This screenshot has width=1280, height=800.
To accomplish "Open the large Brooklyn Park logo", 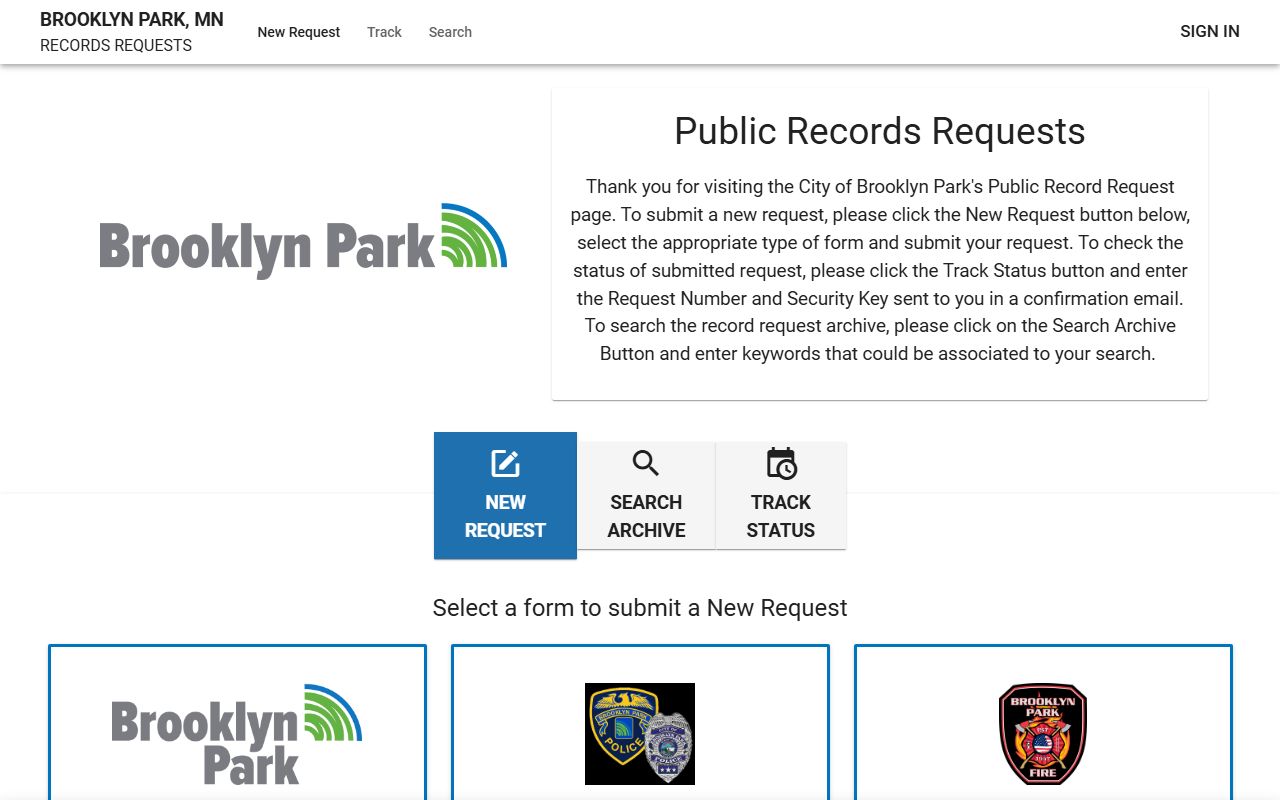I will pos(303,241).
